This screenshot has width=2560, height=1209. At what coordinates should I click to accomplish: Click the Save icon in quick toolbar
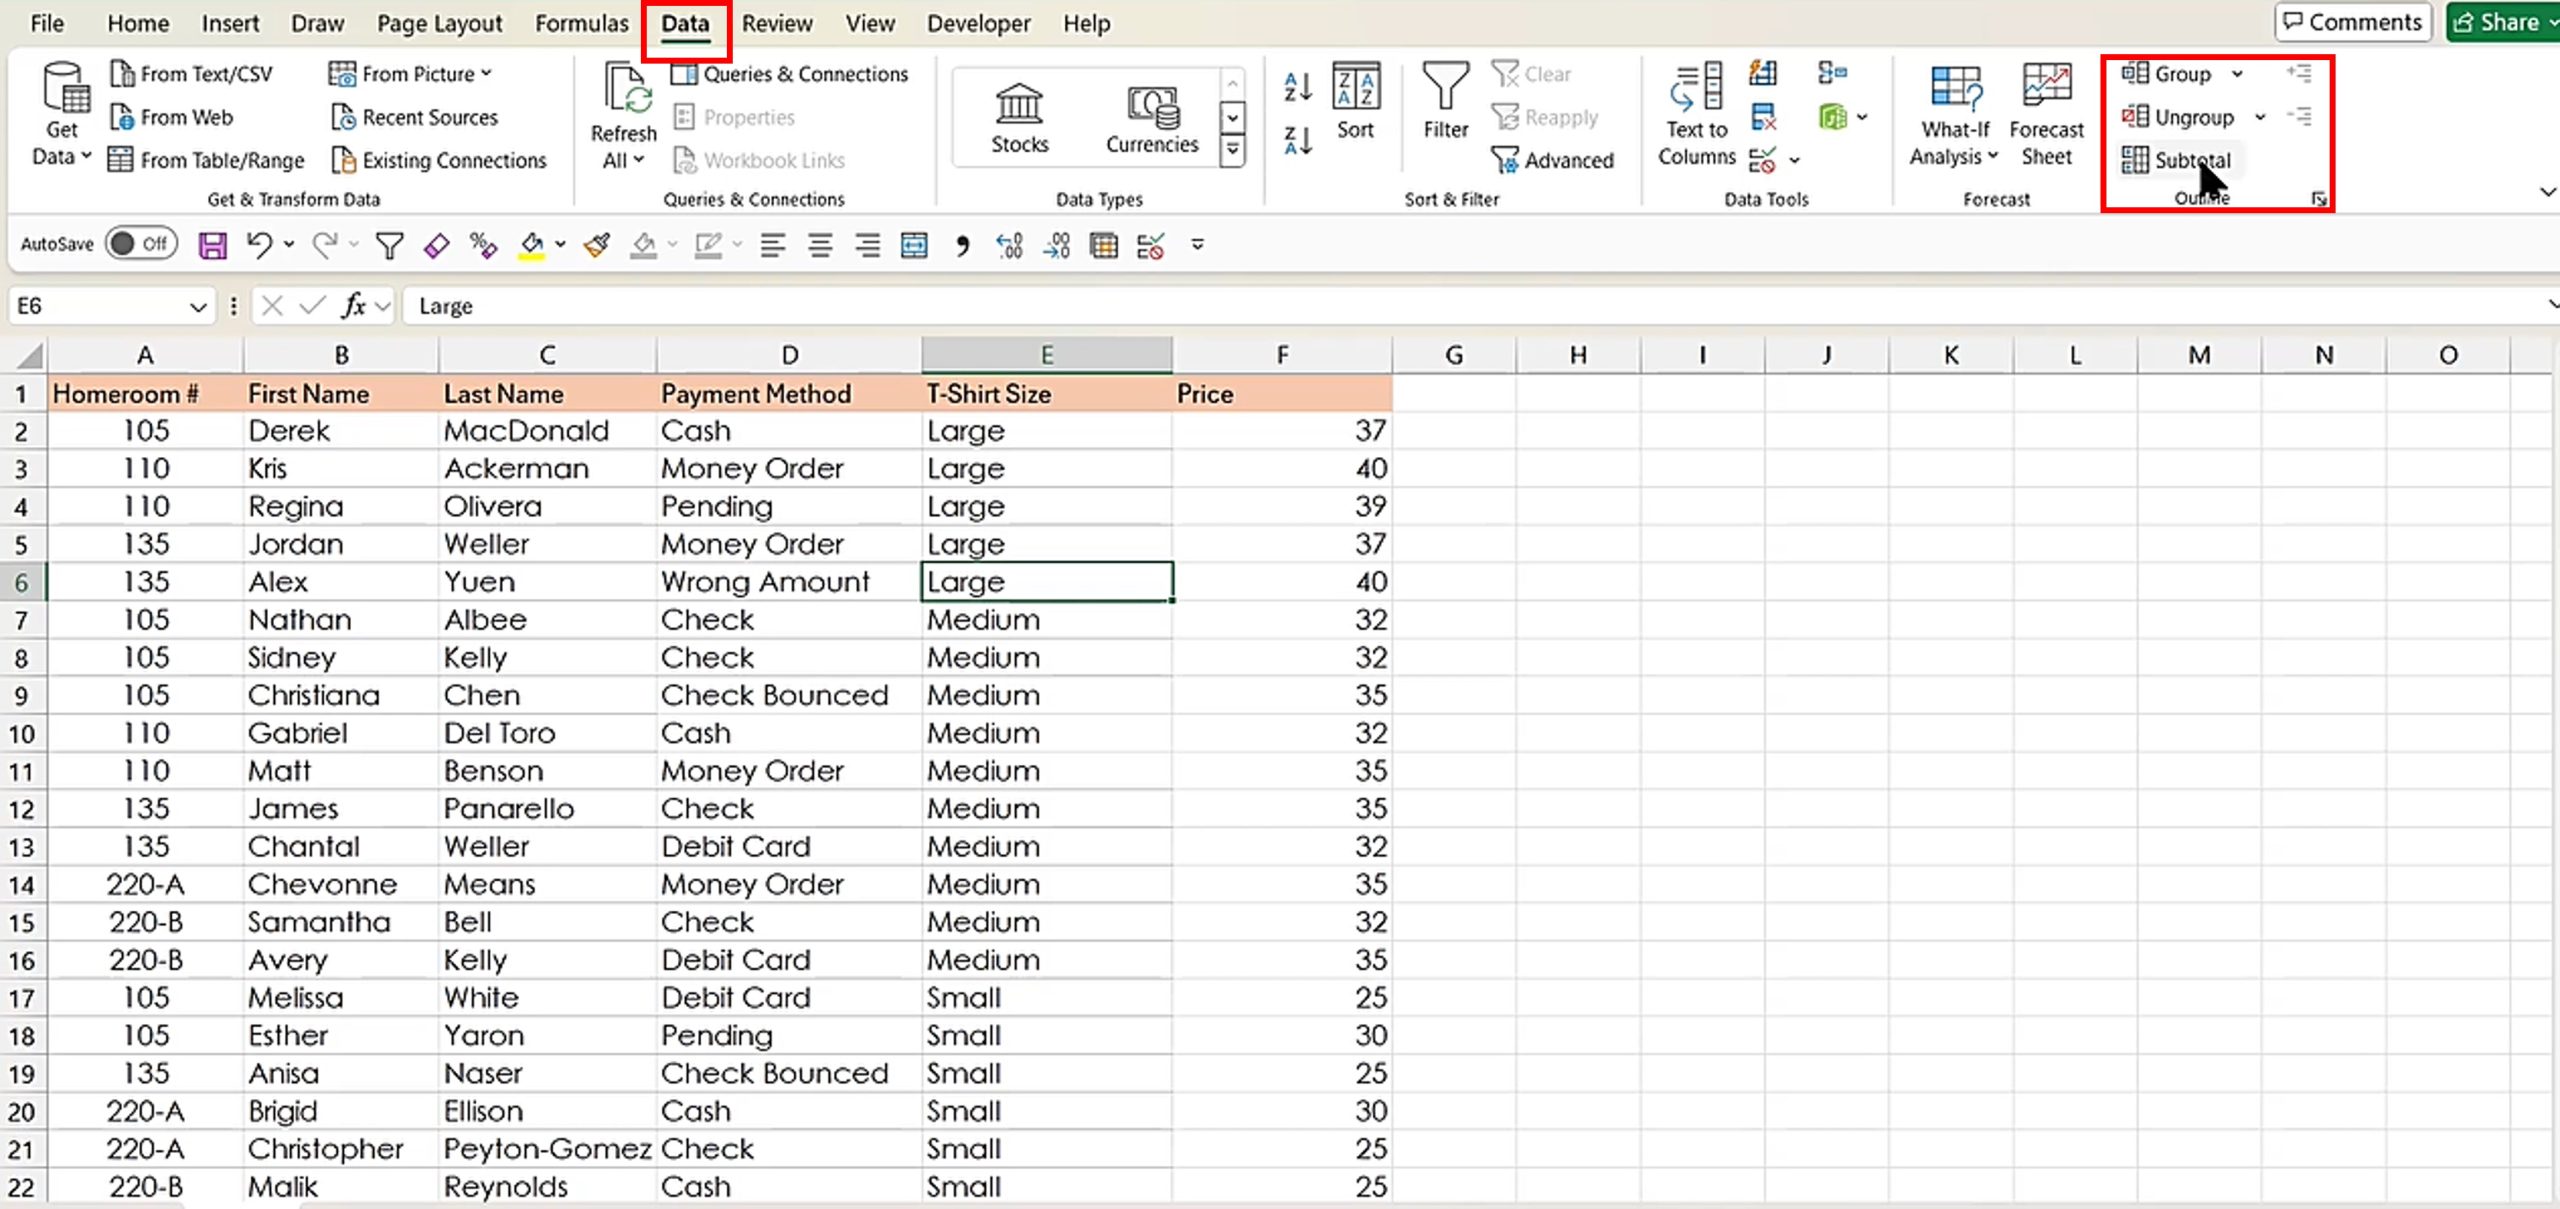pos(212,245)
